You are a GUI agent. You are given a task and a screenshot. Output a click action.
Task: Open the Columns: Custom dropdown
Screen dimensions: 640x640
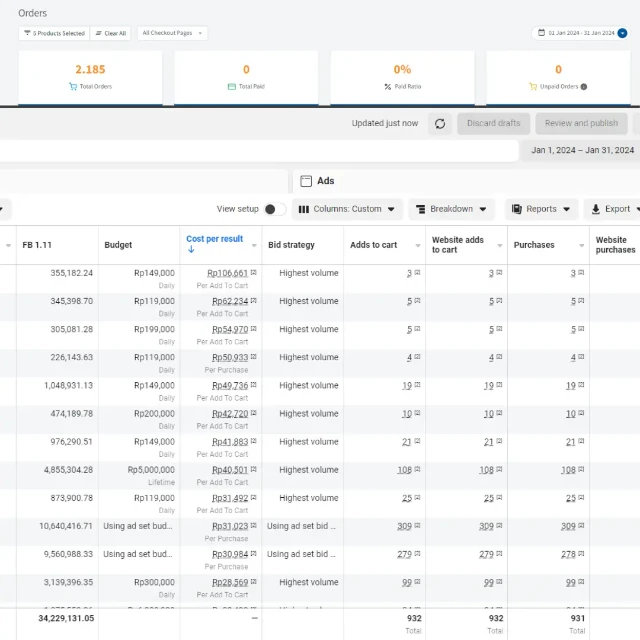[347, 209]
